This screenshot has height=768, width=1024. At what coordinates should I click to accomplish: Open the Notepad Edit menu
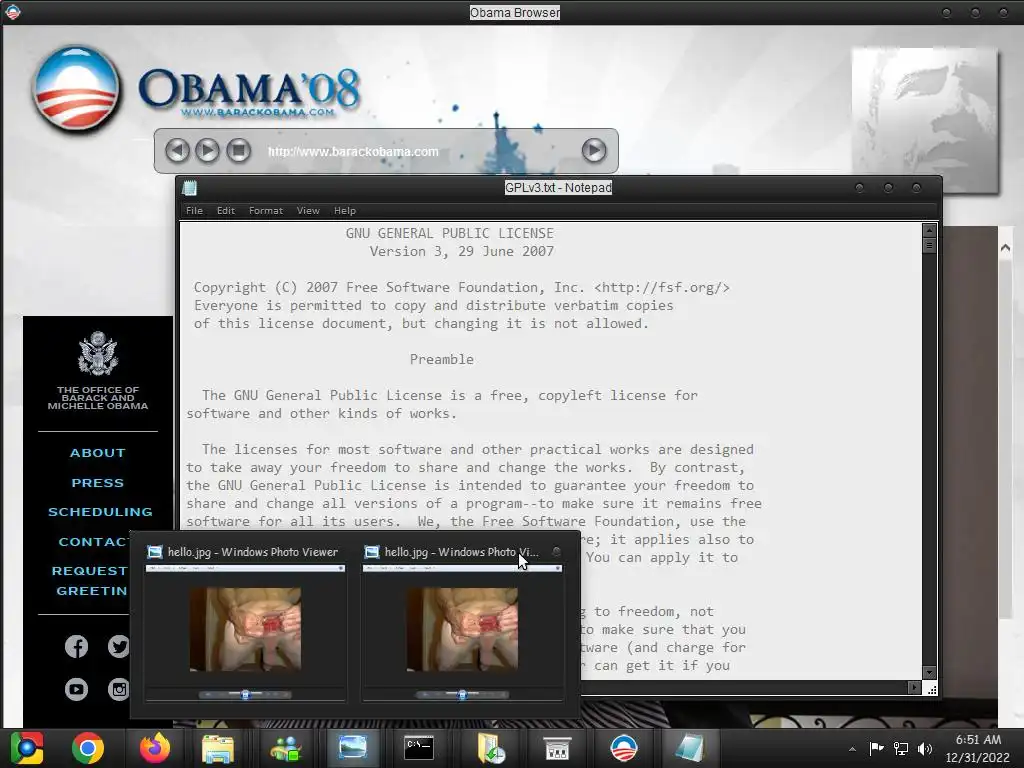pos(226,210)
